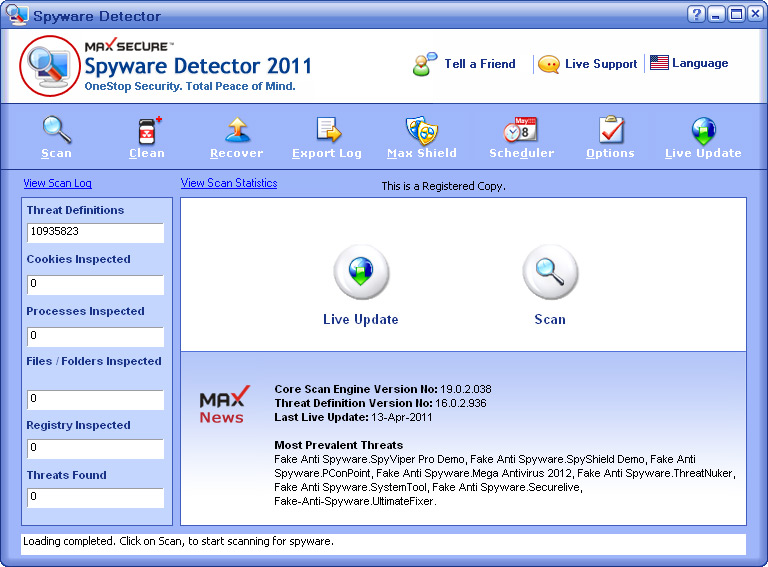Minimize the Spyware Detector window
The height and width of the screenshot is (567, 768).
tap(716, 14)
